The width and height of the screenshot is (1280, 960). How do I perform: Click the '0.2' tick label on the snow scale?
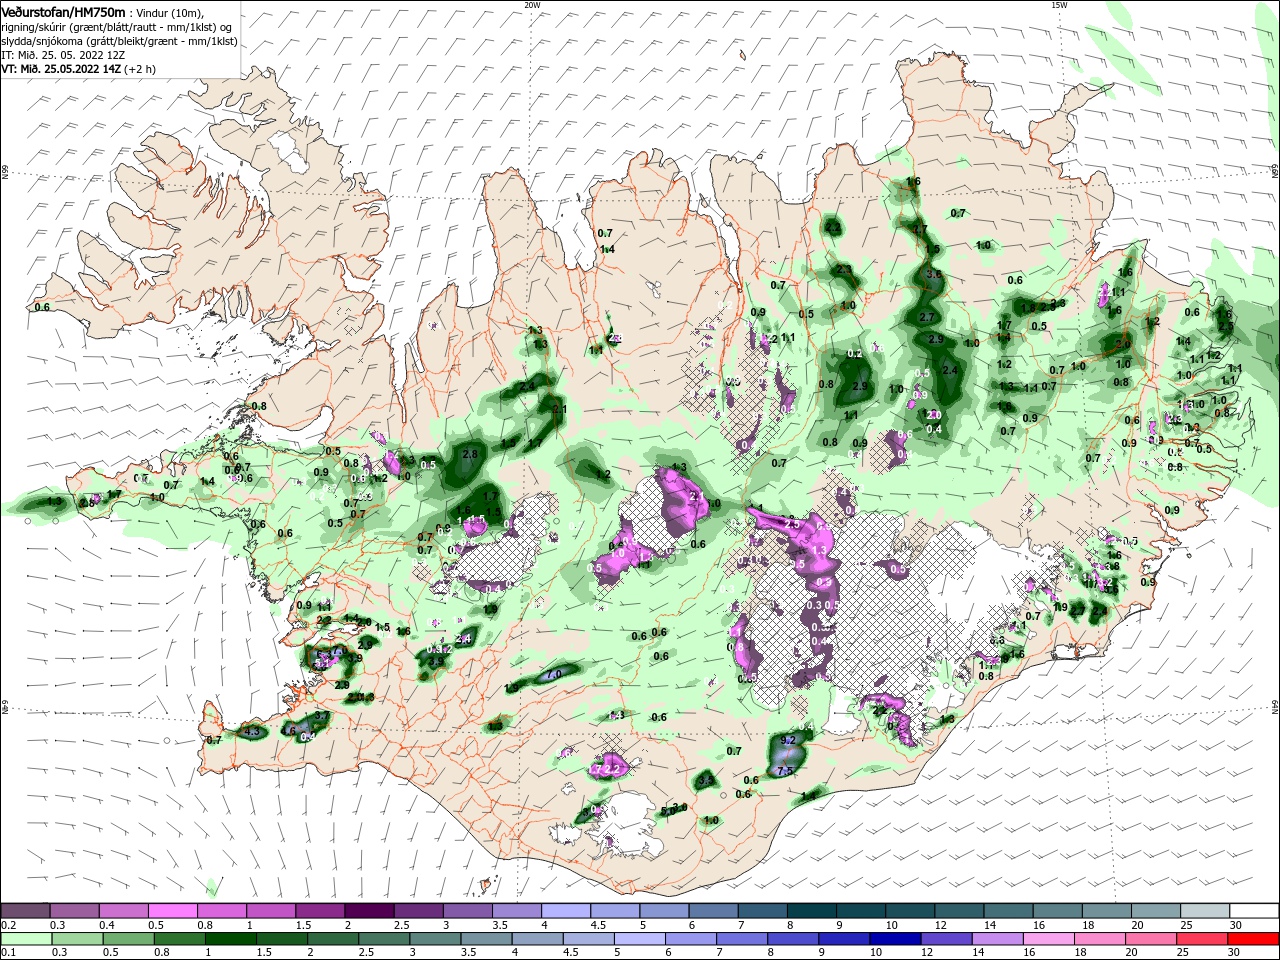tap(8, 925)
